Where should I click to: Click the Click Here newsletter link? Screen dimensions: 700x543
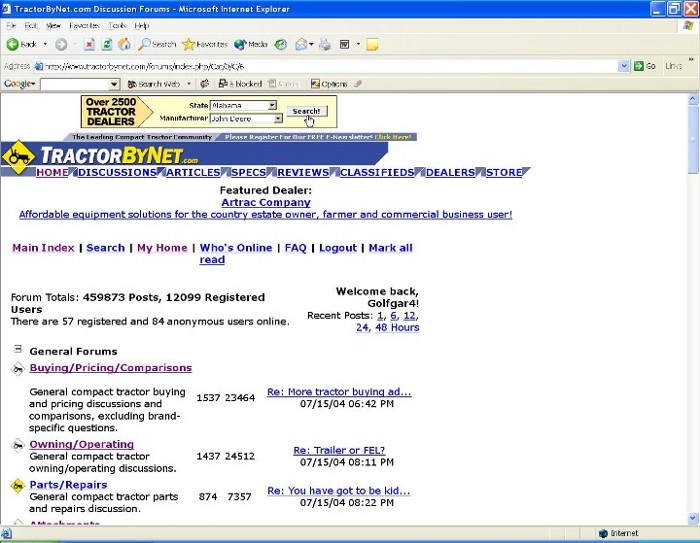(392, 137)
